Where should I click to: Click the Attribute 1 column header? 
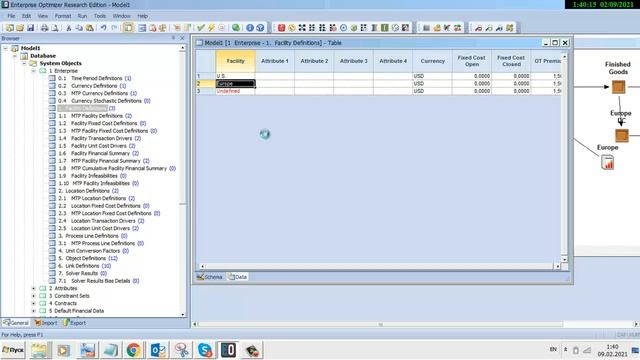[275, 61]
